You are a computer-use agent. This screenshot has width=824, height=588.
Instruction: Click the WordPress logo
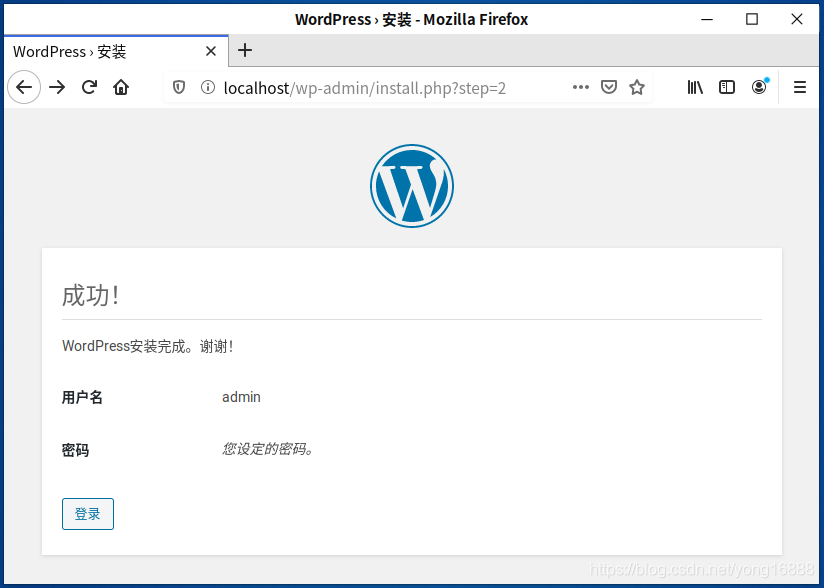tap(412, 186)
